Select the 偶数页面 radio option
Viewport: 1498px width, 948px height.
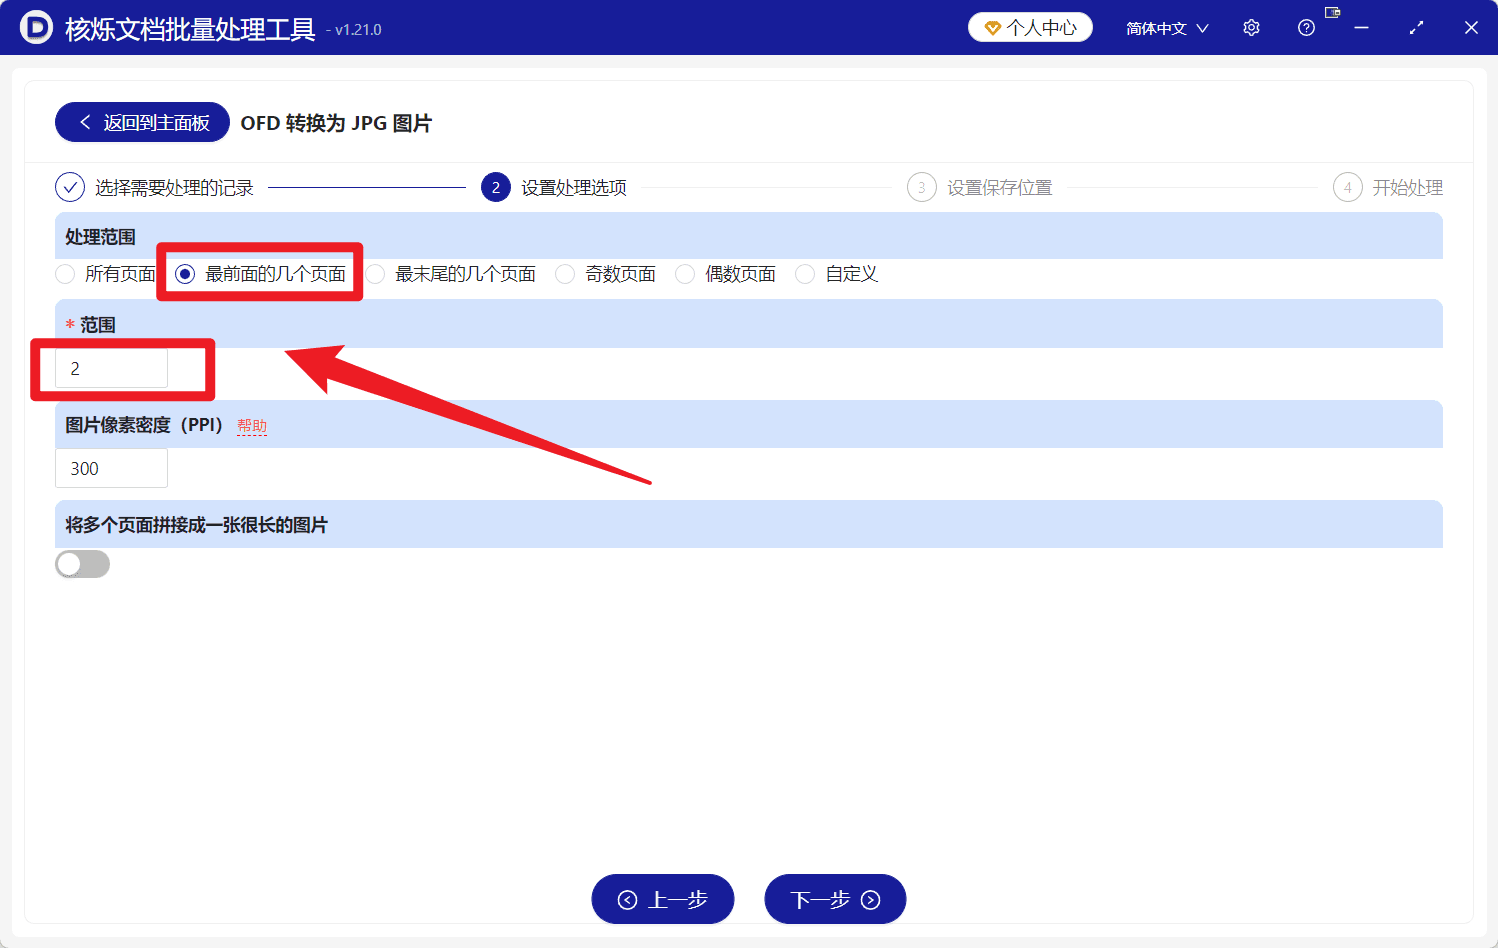(x=684, y=273)
